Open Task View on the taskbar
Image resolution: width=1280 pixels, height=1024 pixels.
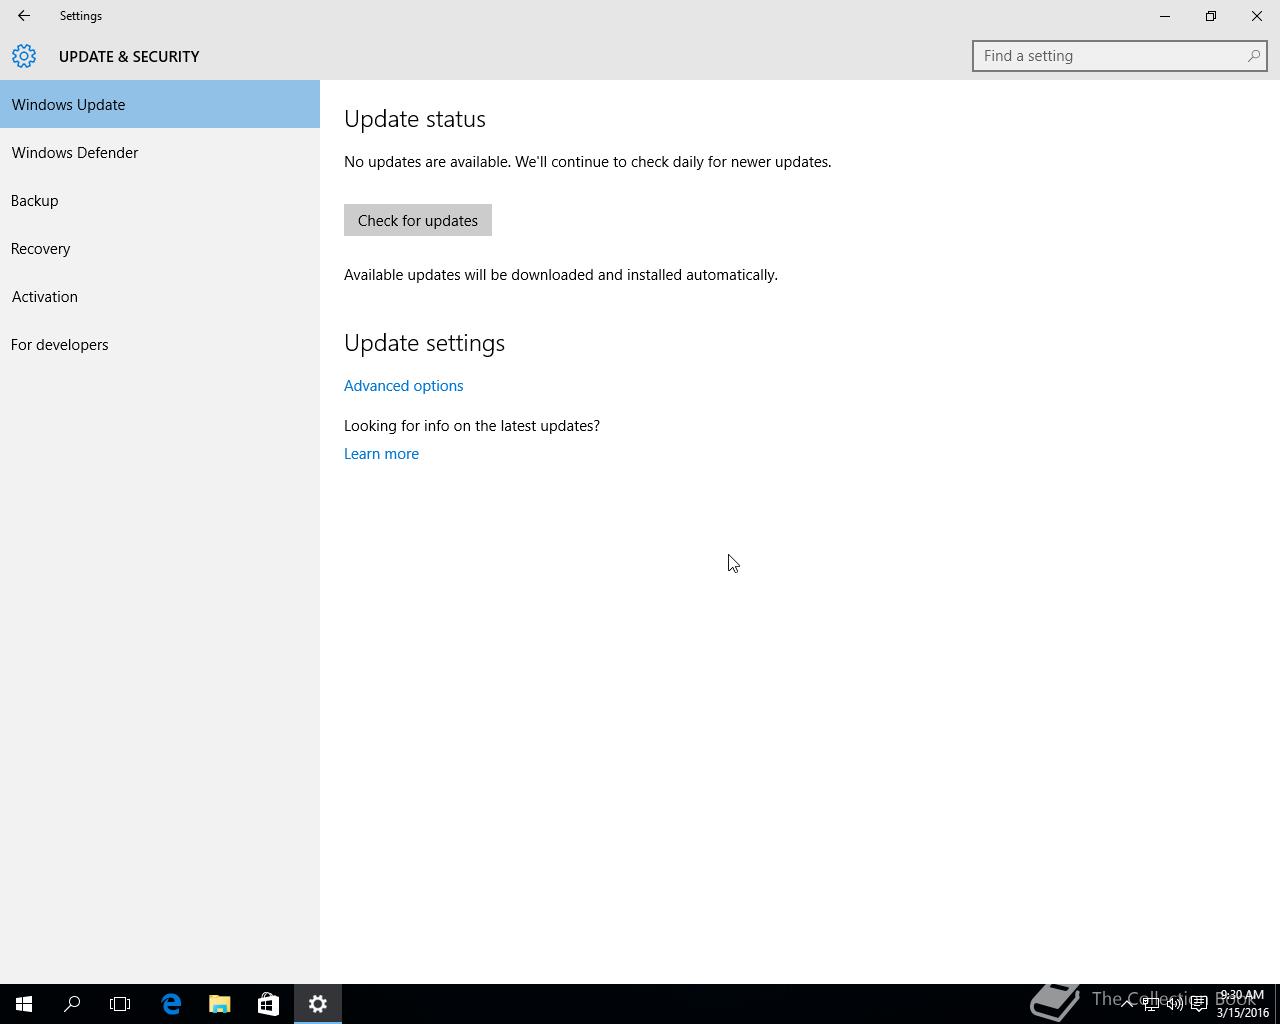[120, 1004]
